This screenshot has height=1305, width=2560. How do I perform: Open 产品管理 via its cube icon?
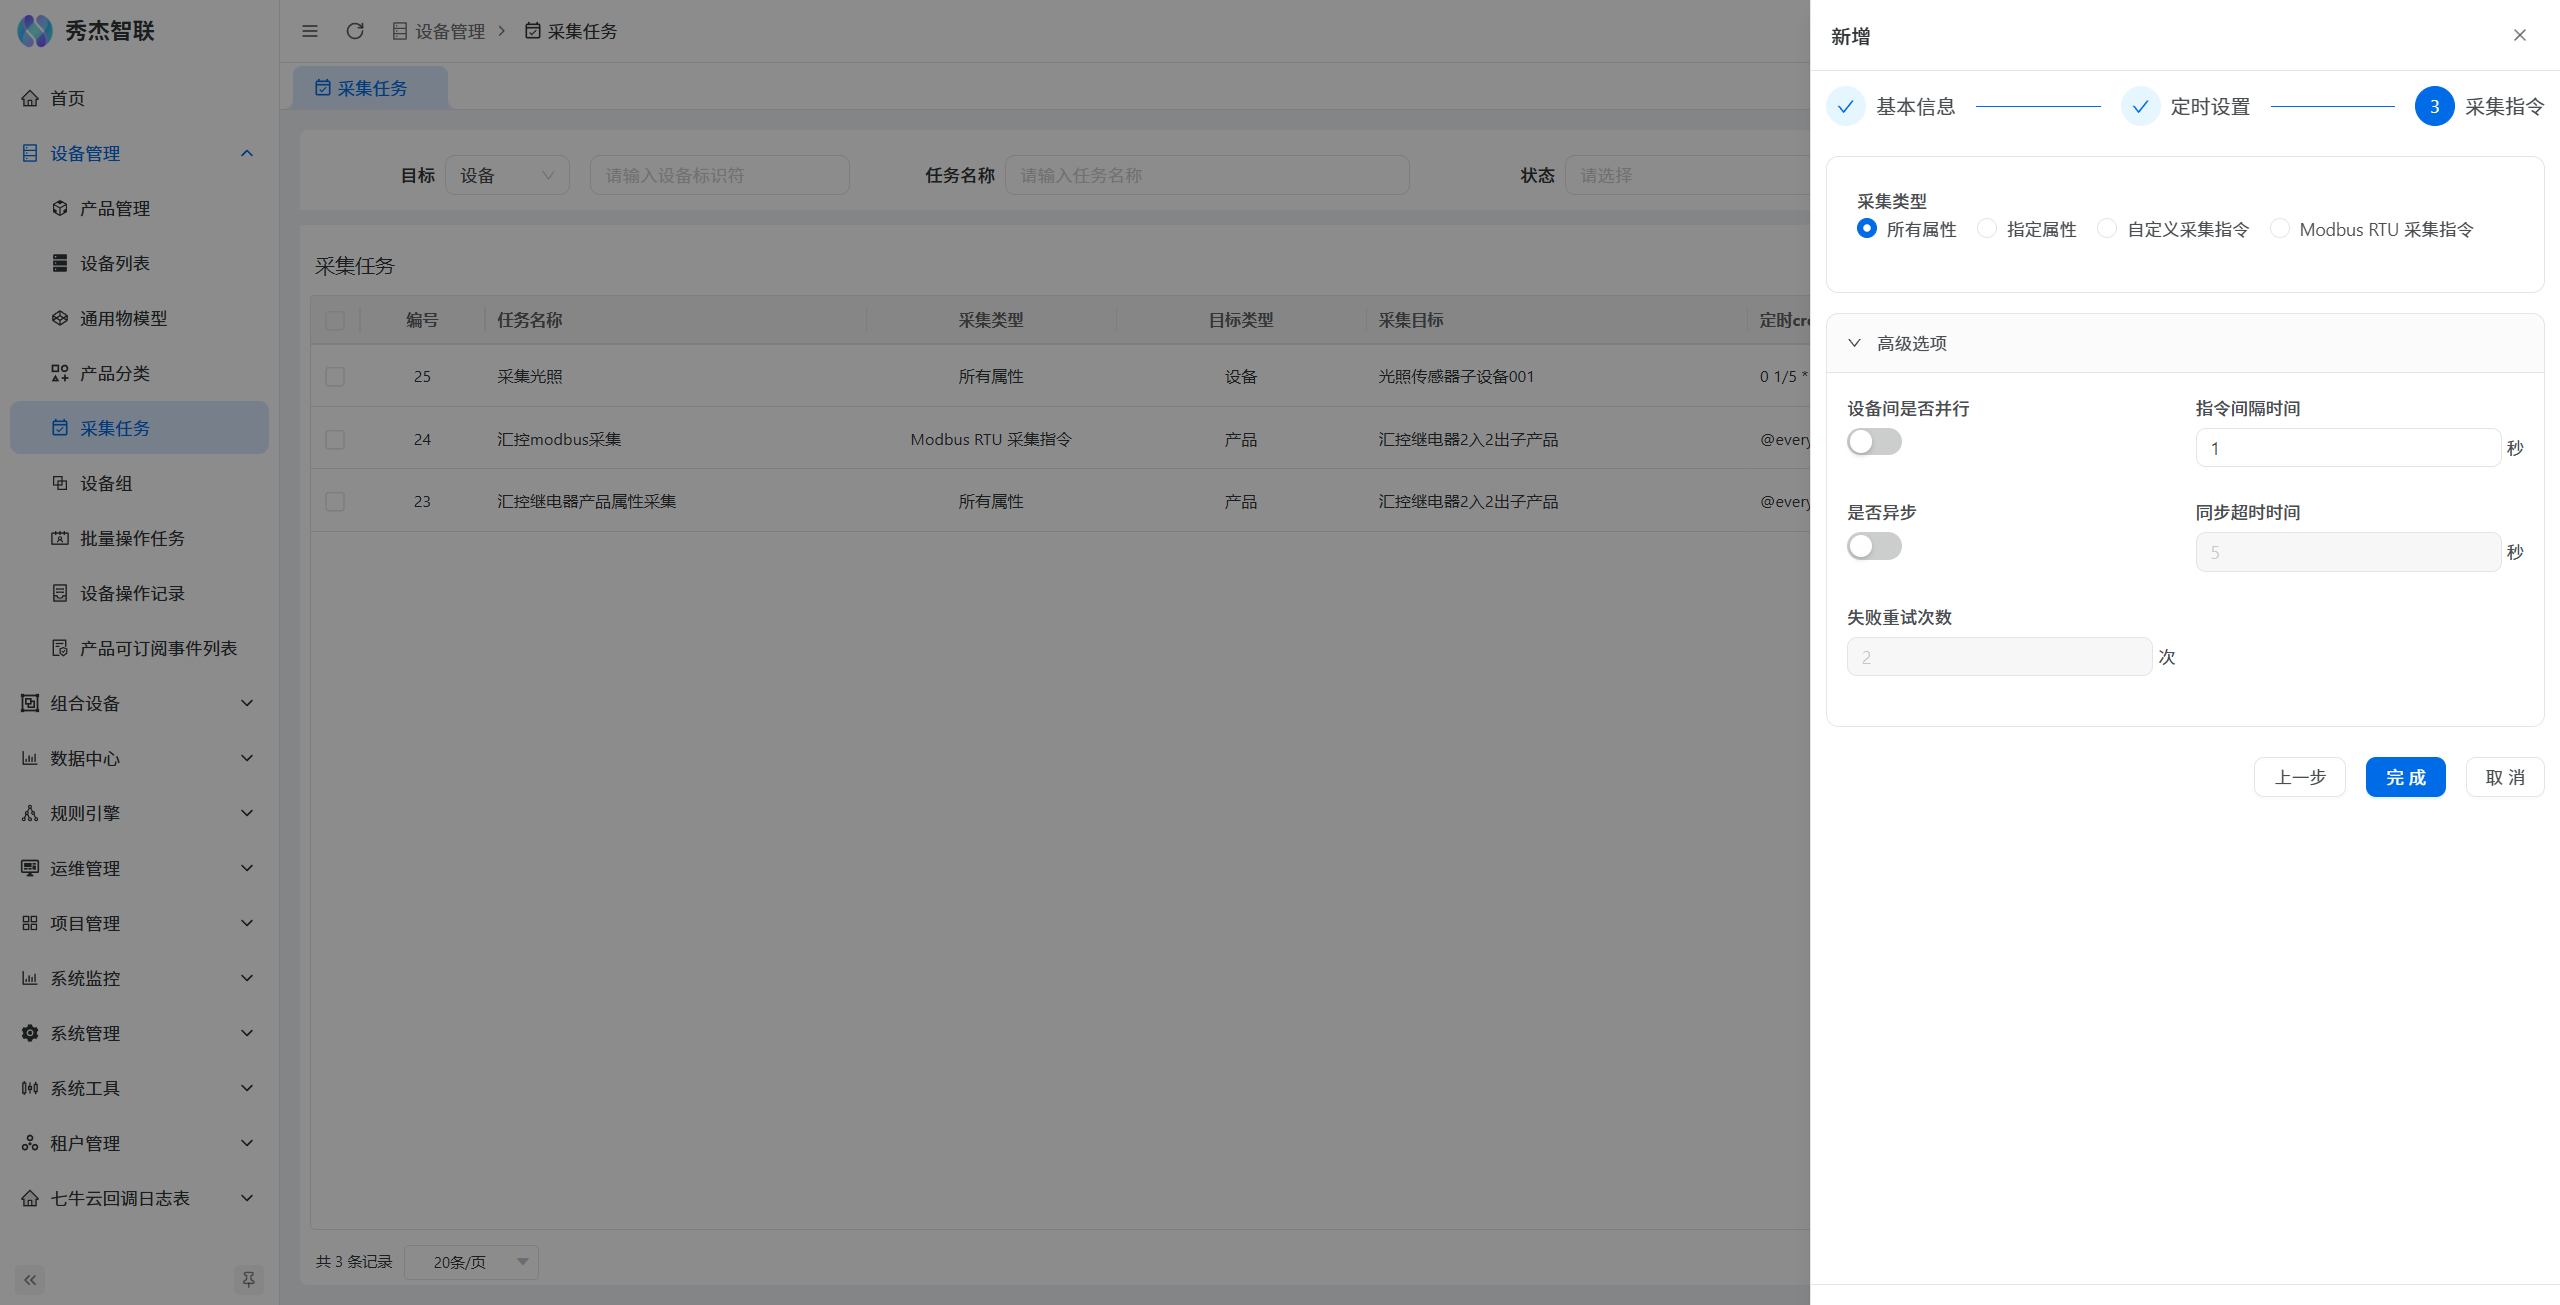pos(60,208)
